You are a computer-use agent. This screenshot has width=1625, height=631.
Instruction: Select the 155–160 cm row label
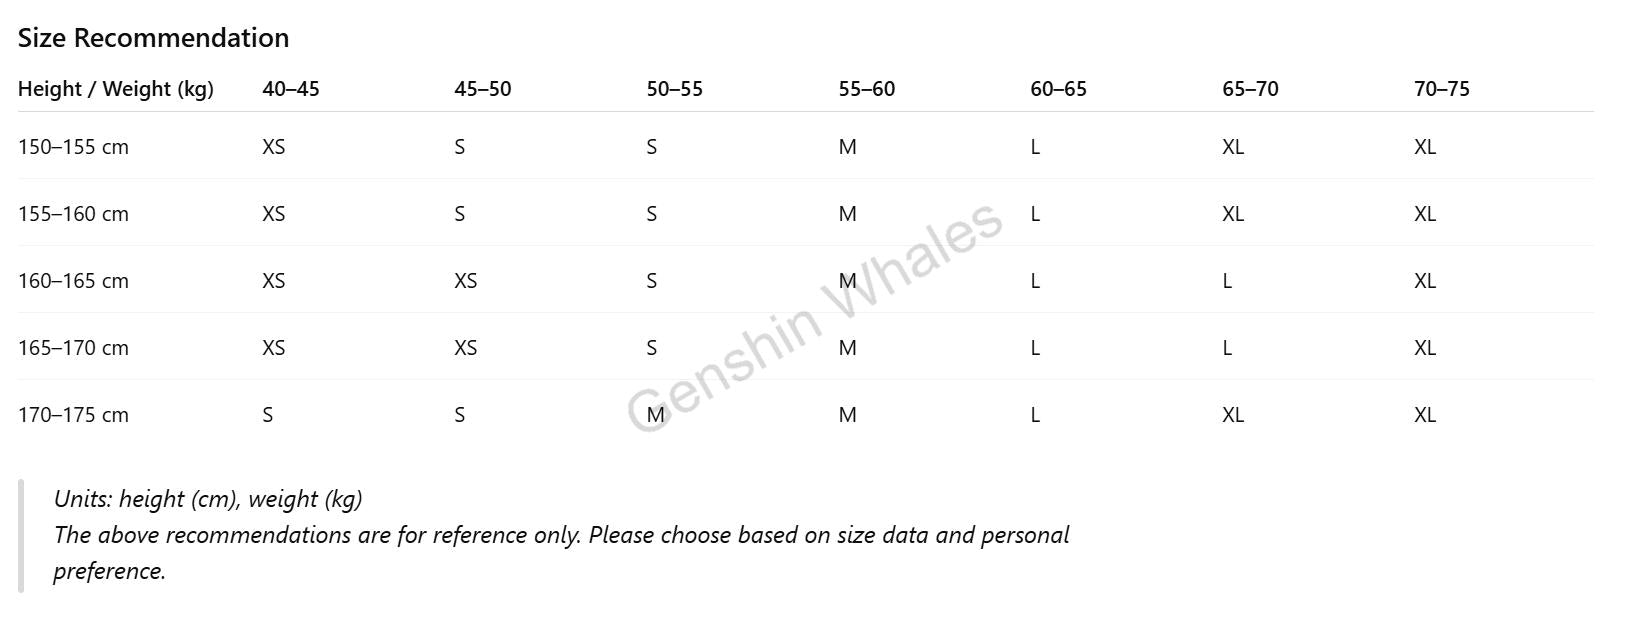pos(73,214)
